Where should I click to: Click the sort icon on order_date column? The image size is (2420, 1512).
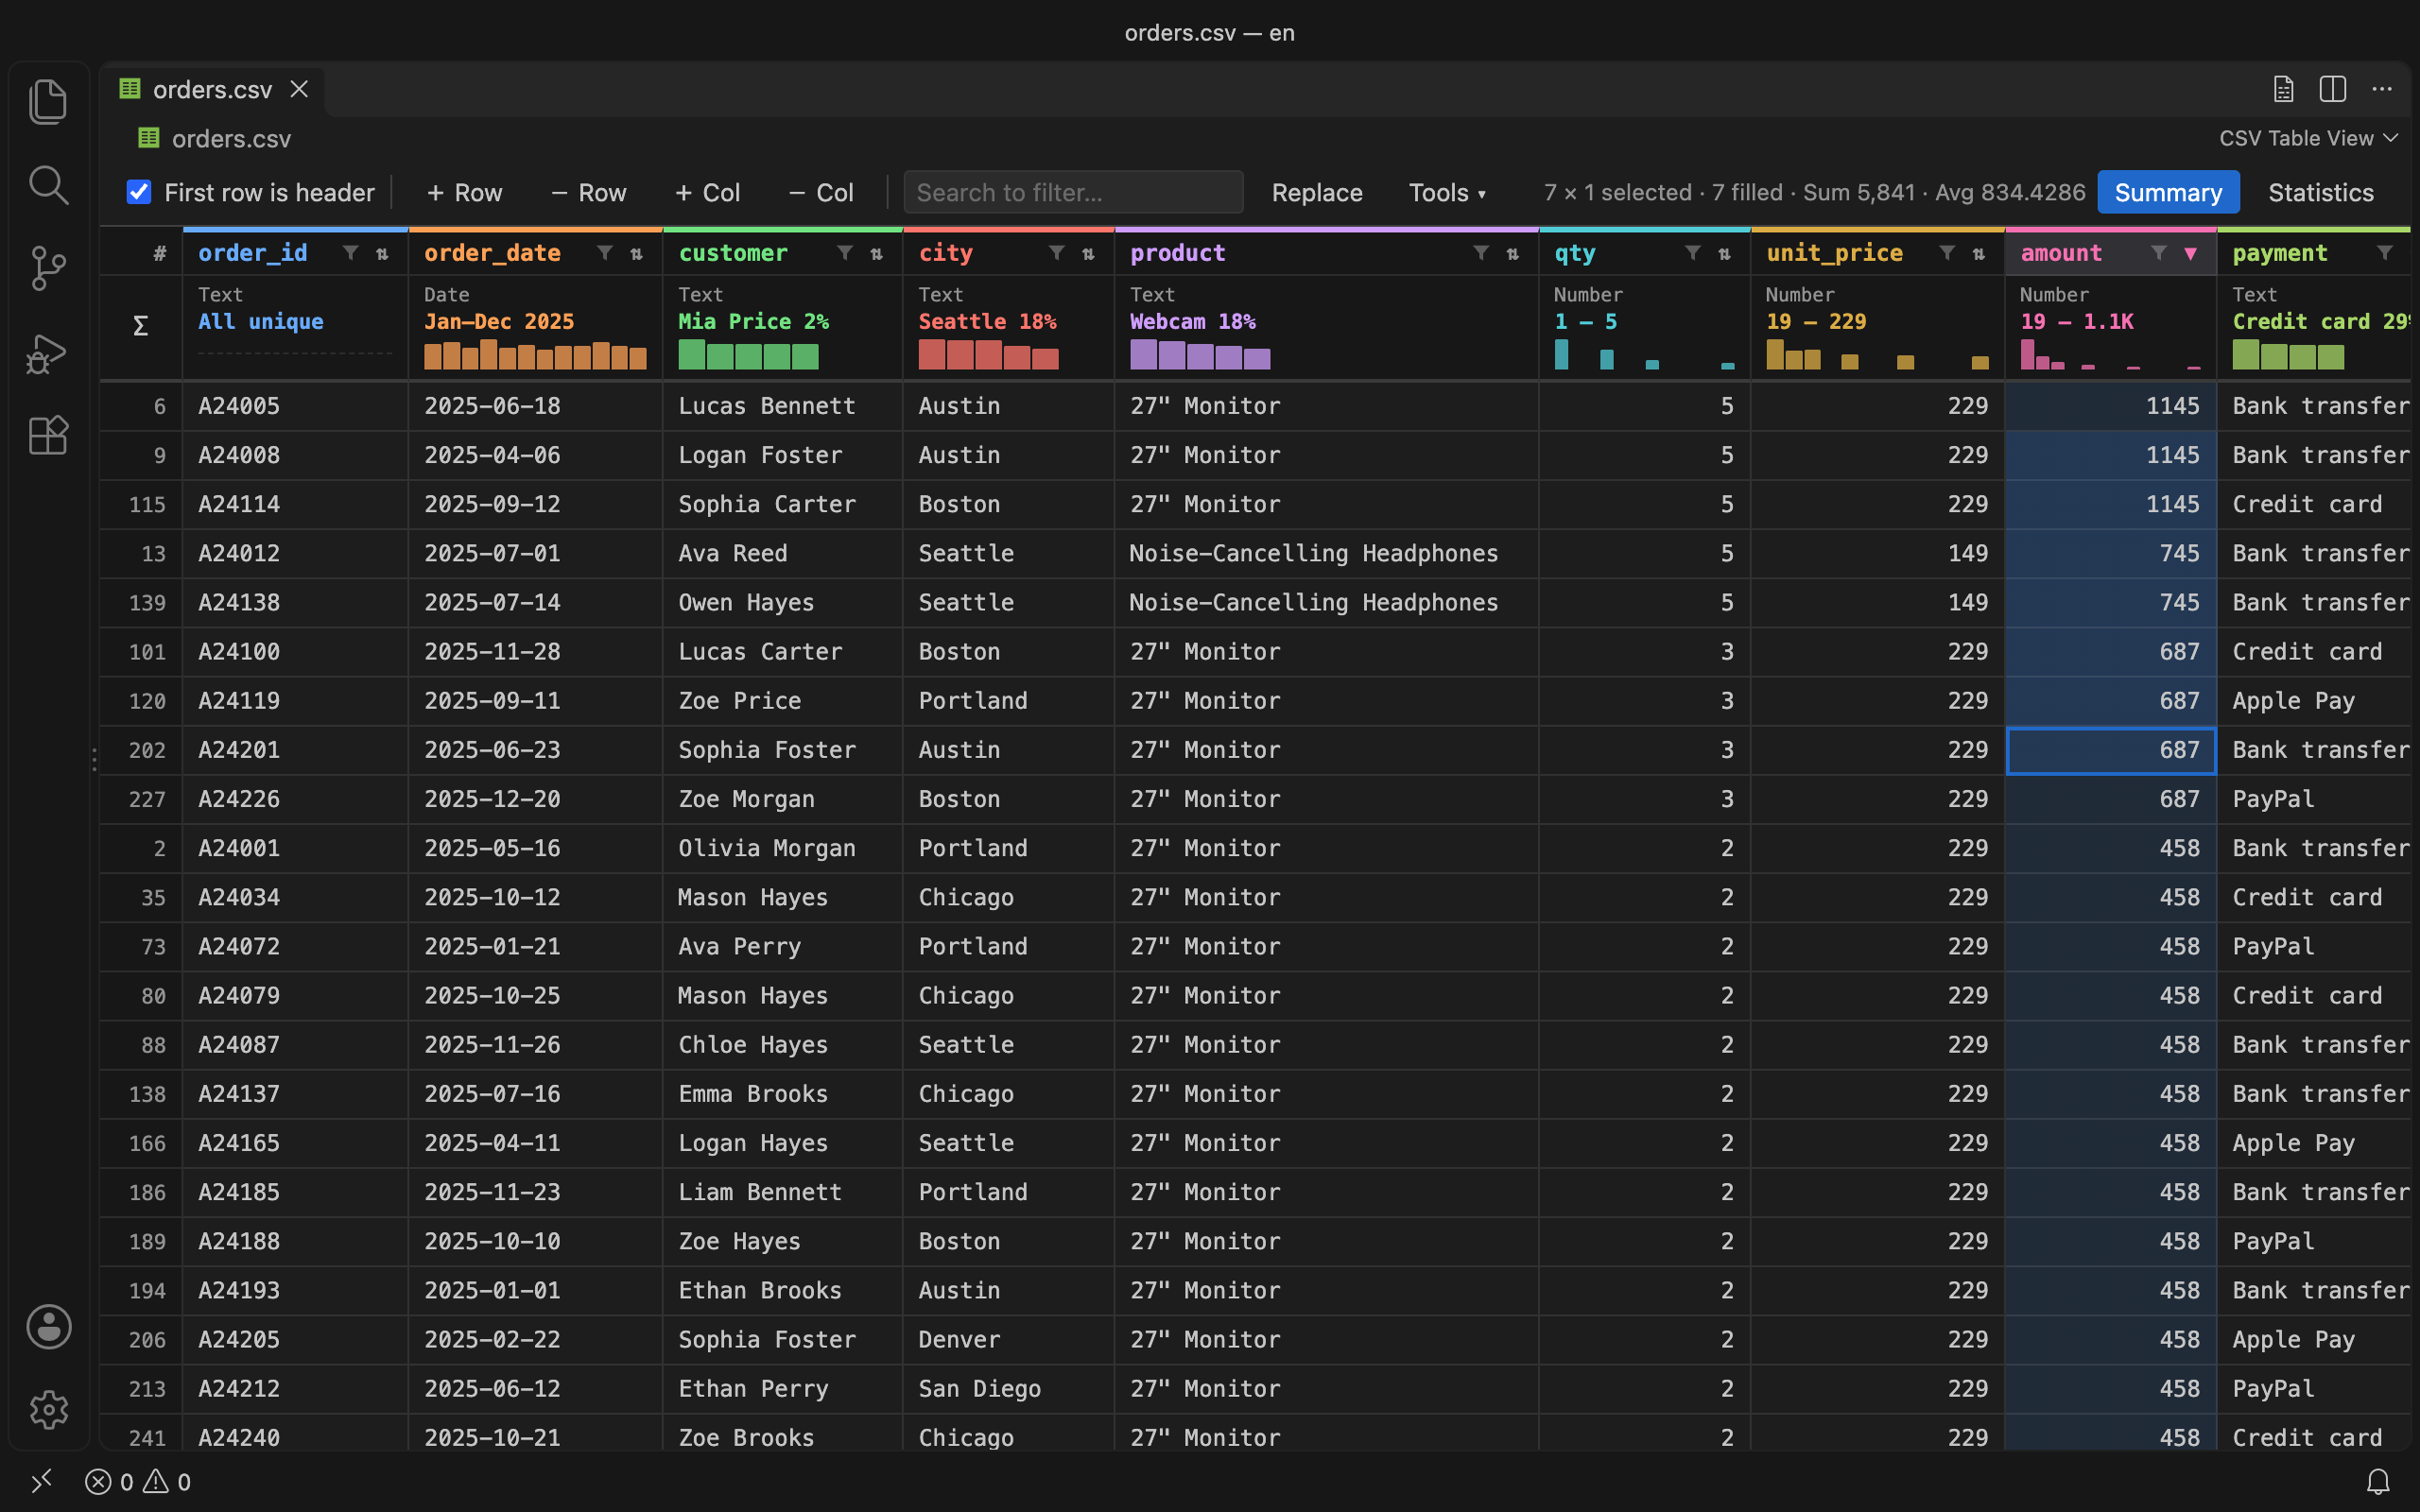pyautogui.click(x=636, y=254)
